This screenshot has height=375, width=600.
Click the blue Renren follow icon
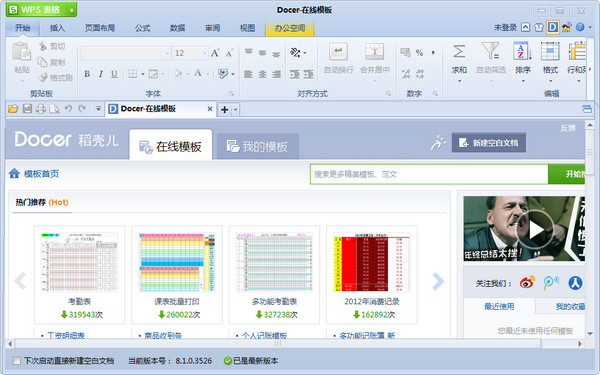575,283
